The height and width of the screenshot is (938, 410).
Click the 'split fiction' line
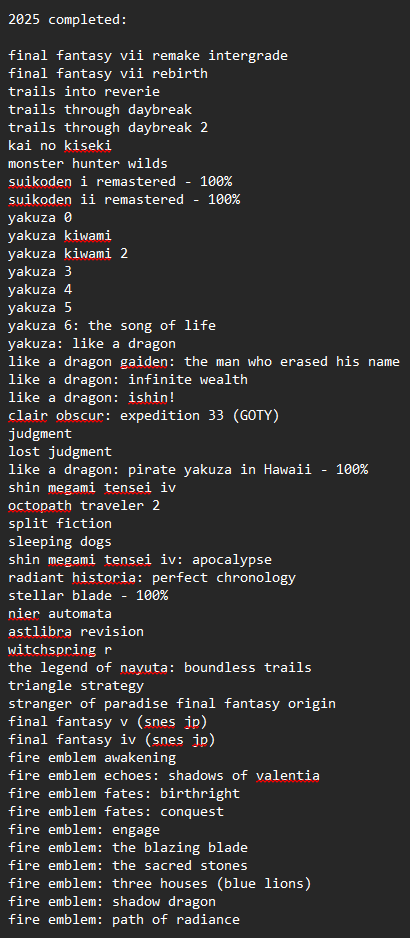click(60, 524)
